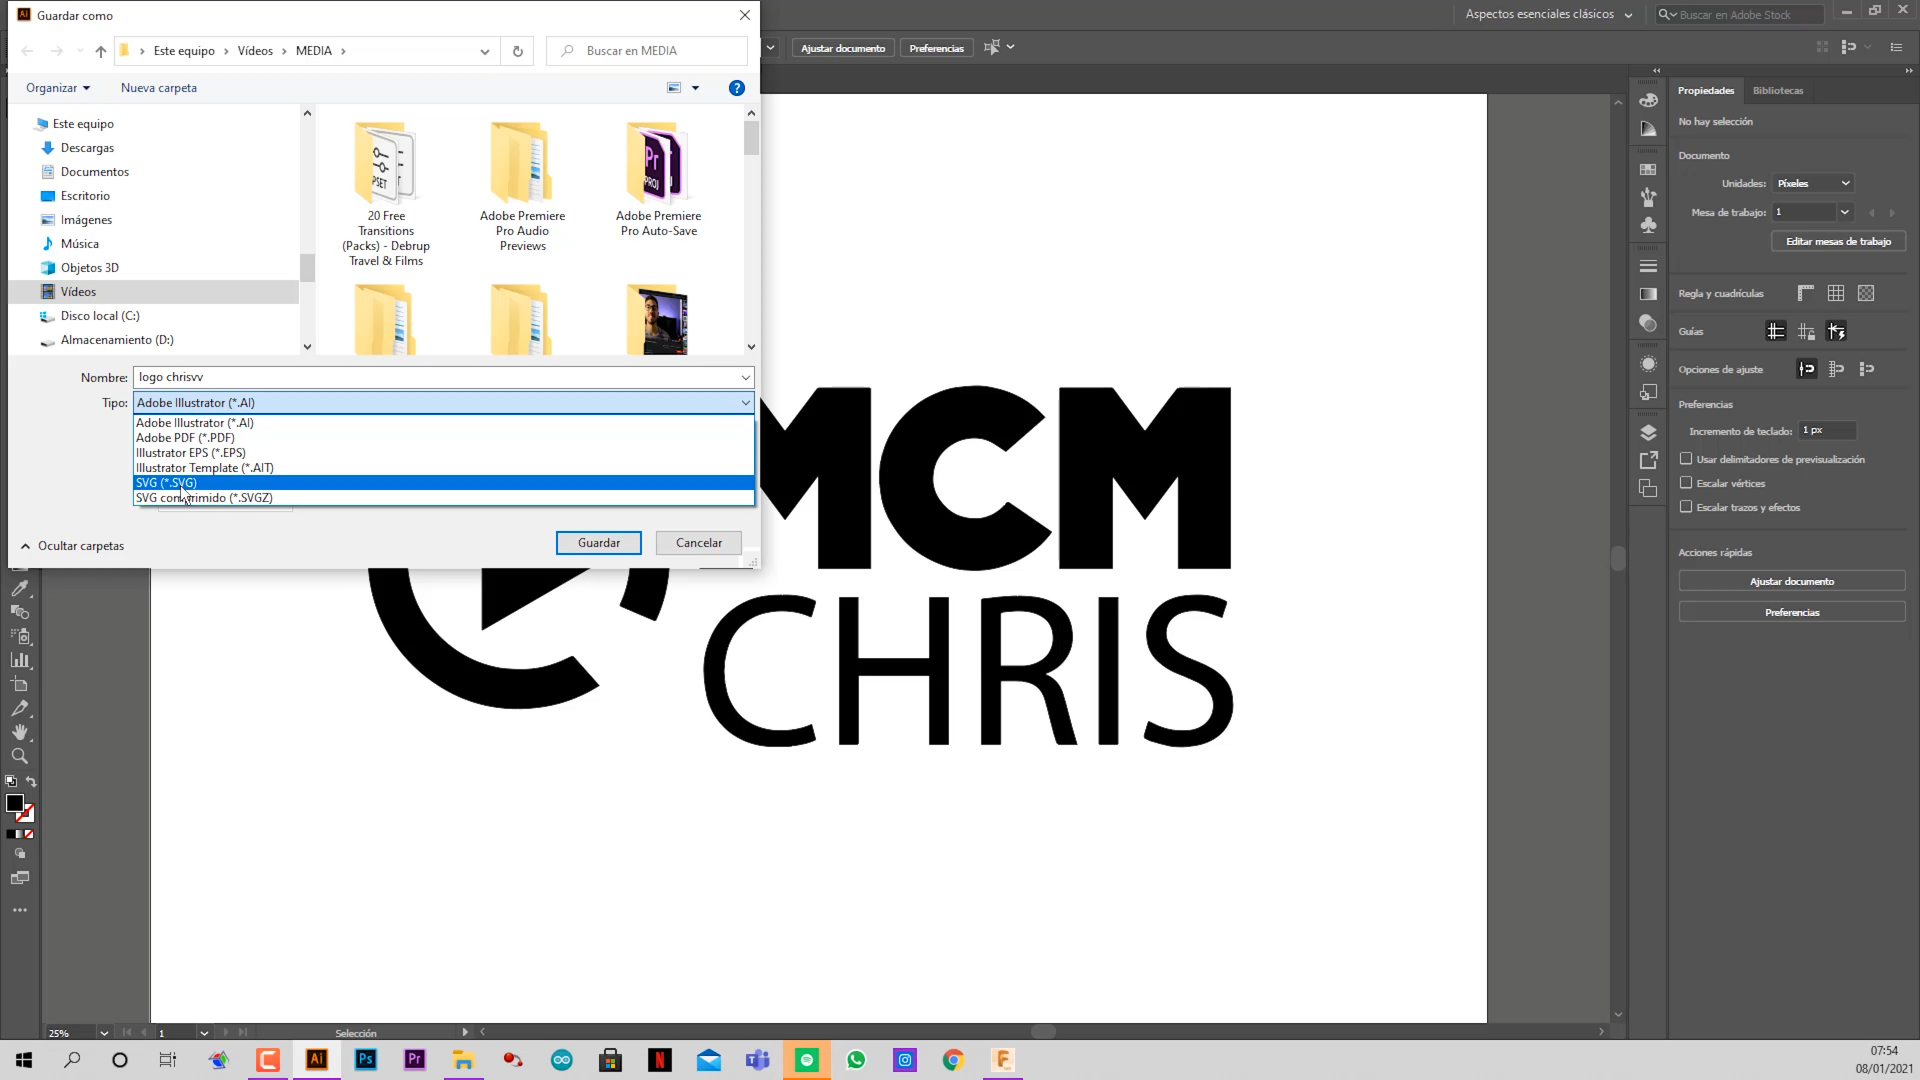Click the Cancelar button
1920x1080 pixels.
[698, 543]
